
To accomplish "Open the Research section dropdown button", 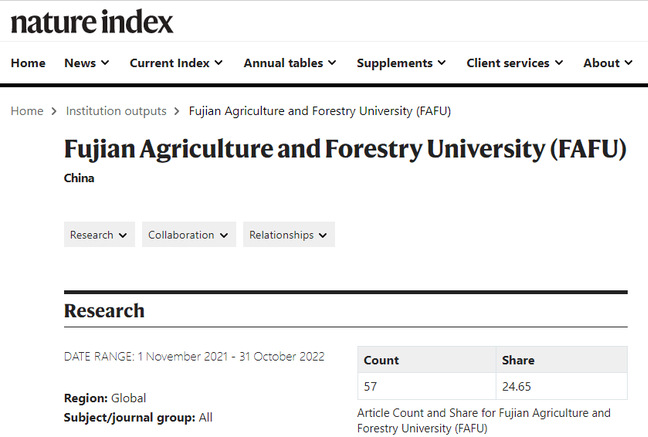I will [x=99, y=235].
